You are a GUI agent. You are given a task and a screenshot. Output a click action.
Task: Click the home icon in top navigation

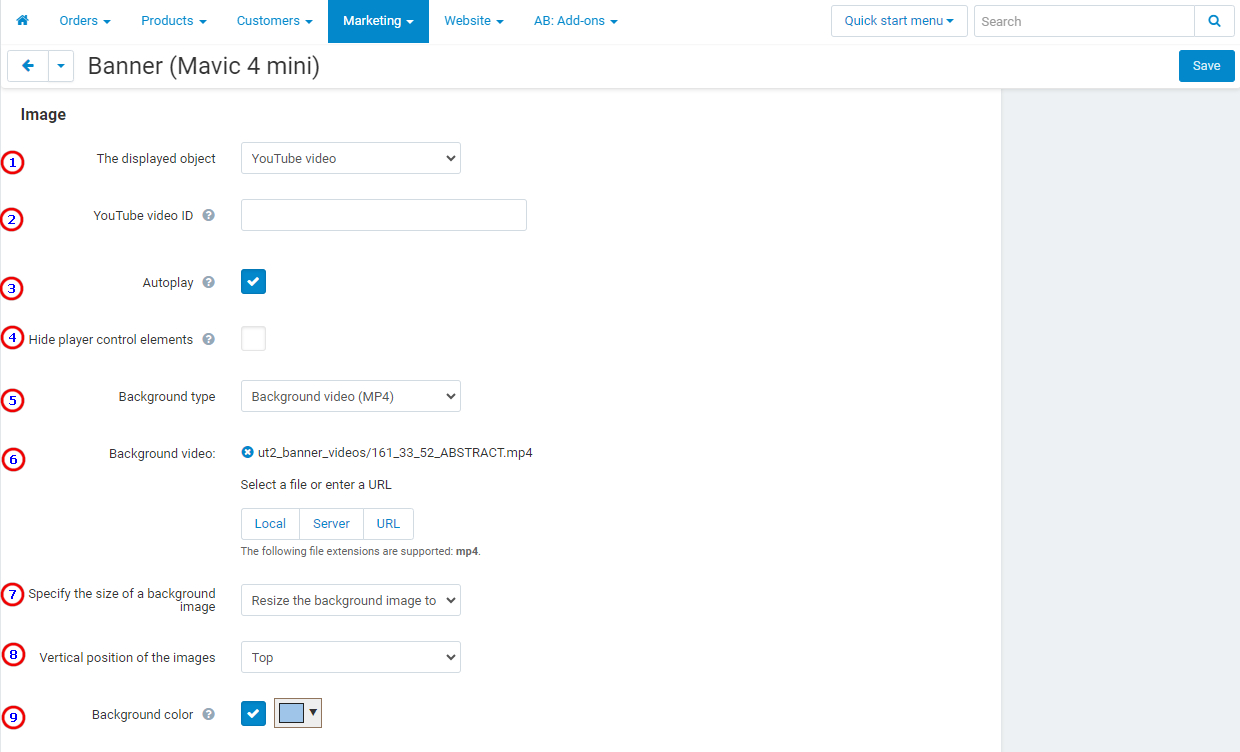(23, 21)
